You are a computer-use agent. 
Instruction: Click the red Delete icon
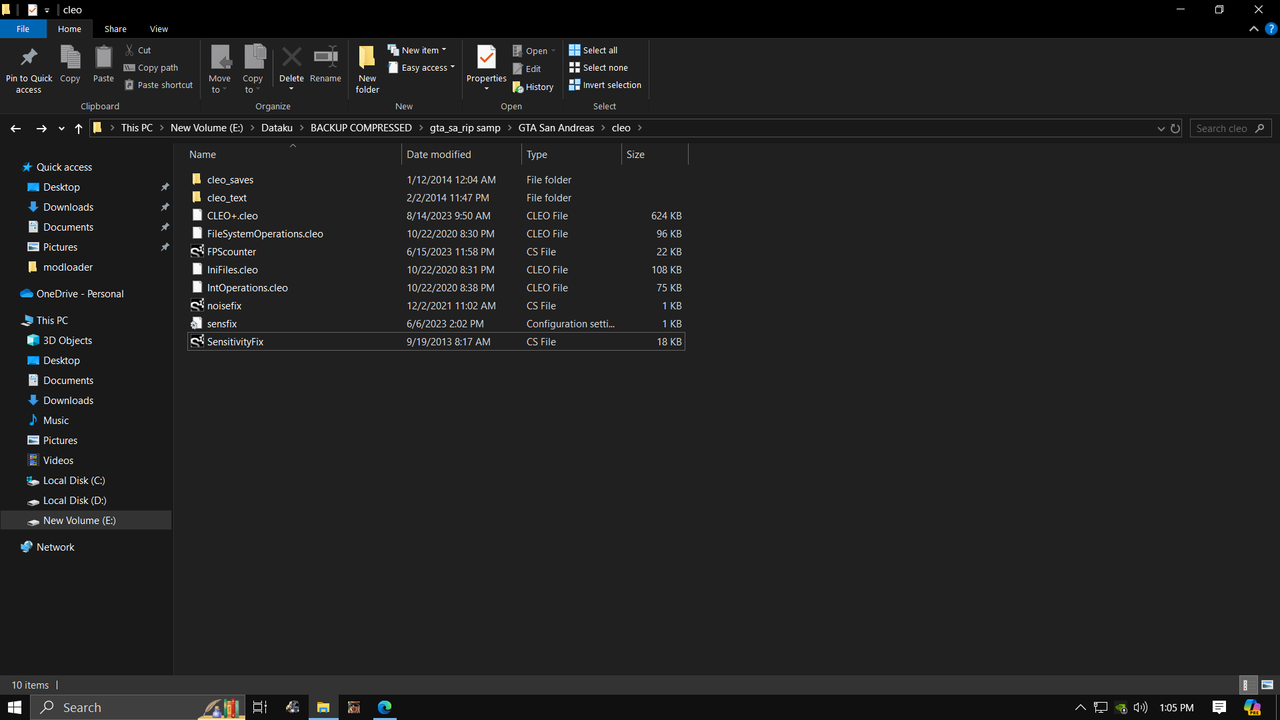pyautogui.click(x=291, y=57)
